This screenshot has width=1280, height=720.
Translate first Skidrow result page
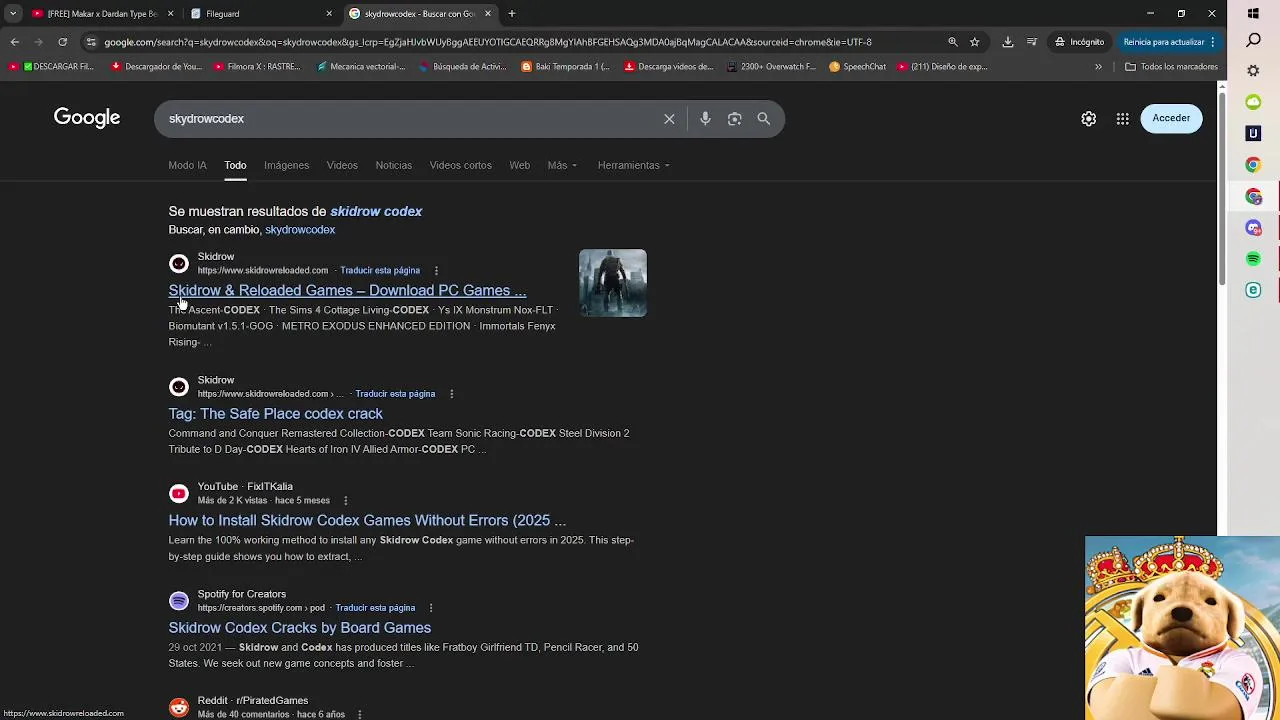[380, 271]
